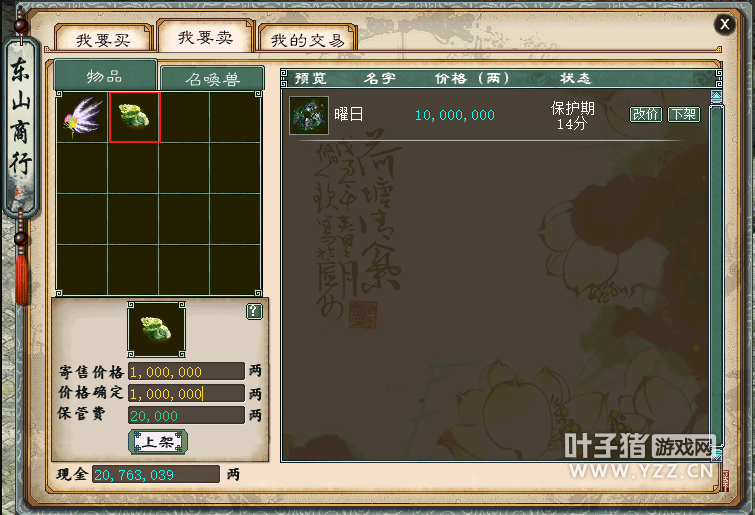This screenshot has width=755, height=515.
Task: Select the purple feather item in inventory
Action: [82, 117]
